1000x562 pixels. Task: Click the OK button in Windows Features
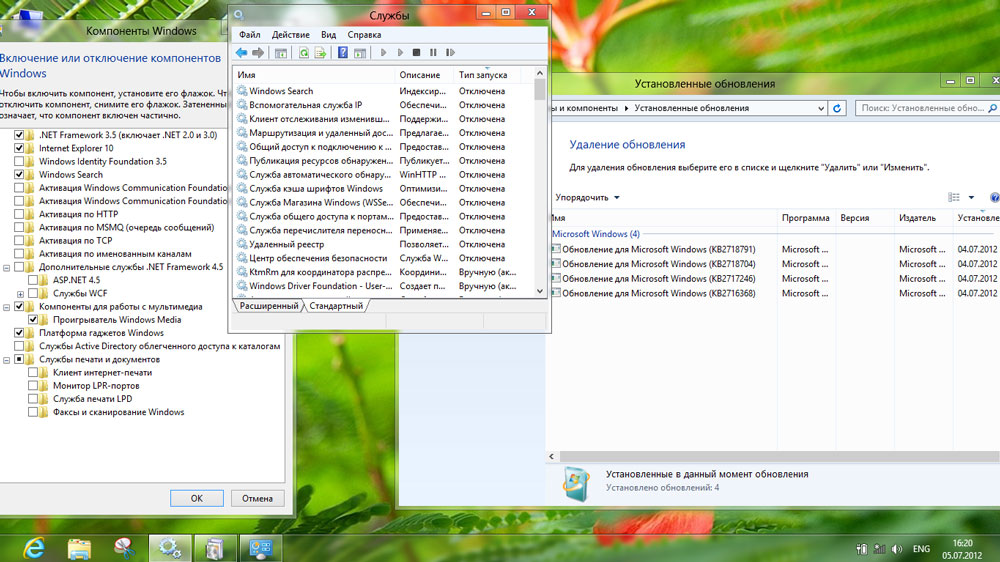196,498
